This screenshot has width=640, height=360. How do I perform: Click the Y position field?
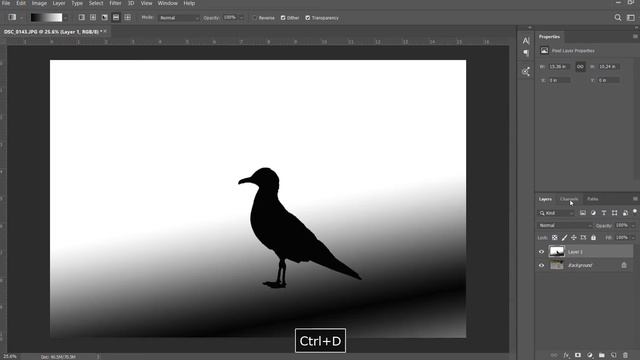(x=608, y=80)
